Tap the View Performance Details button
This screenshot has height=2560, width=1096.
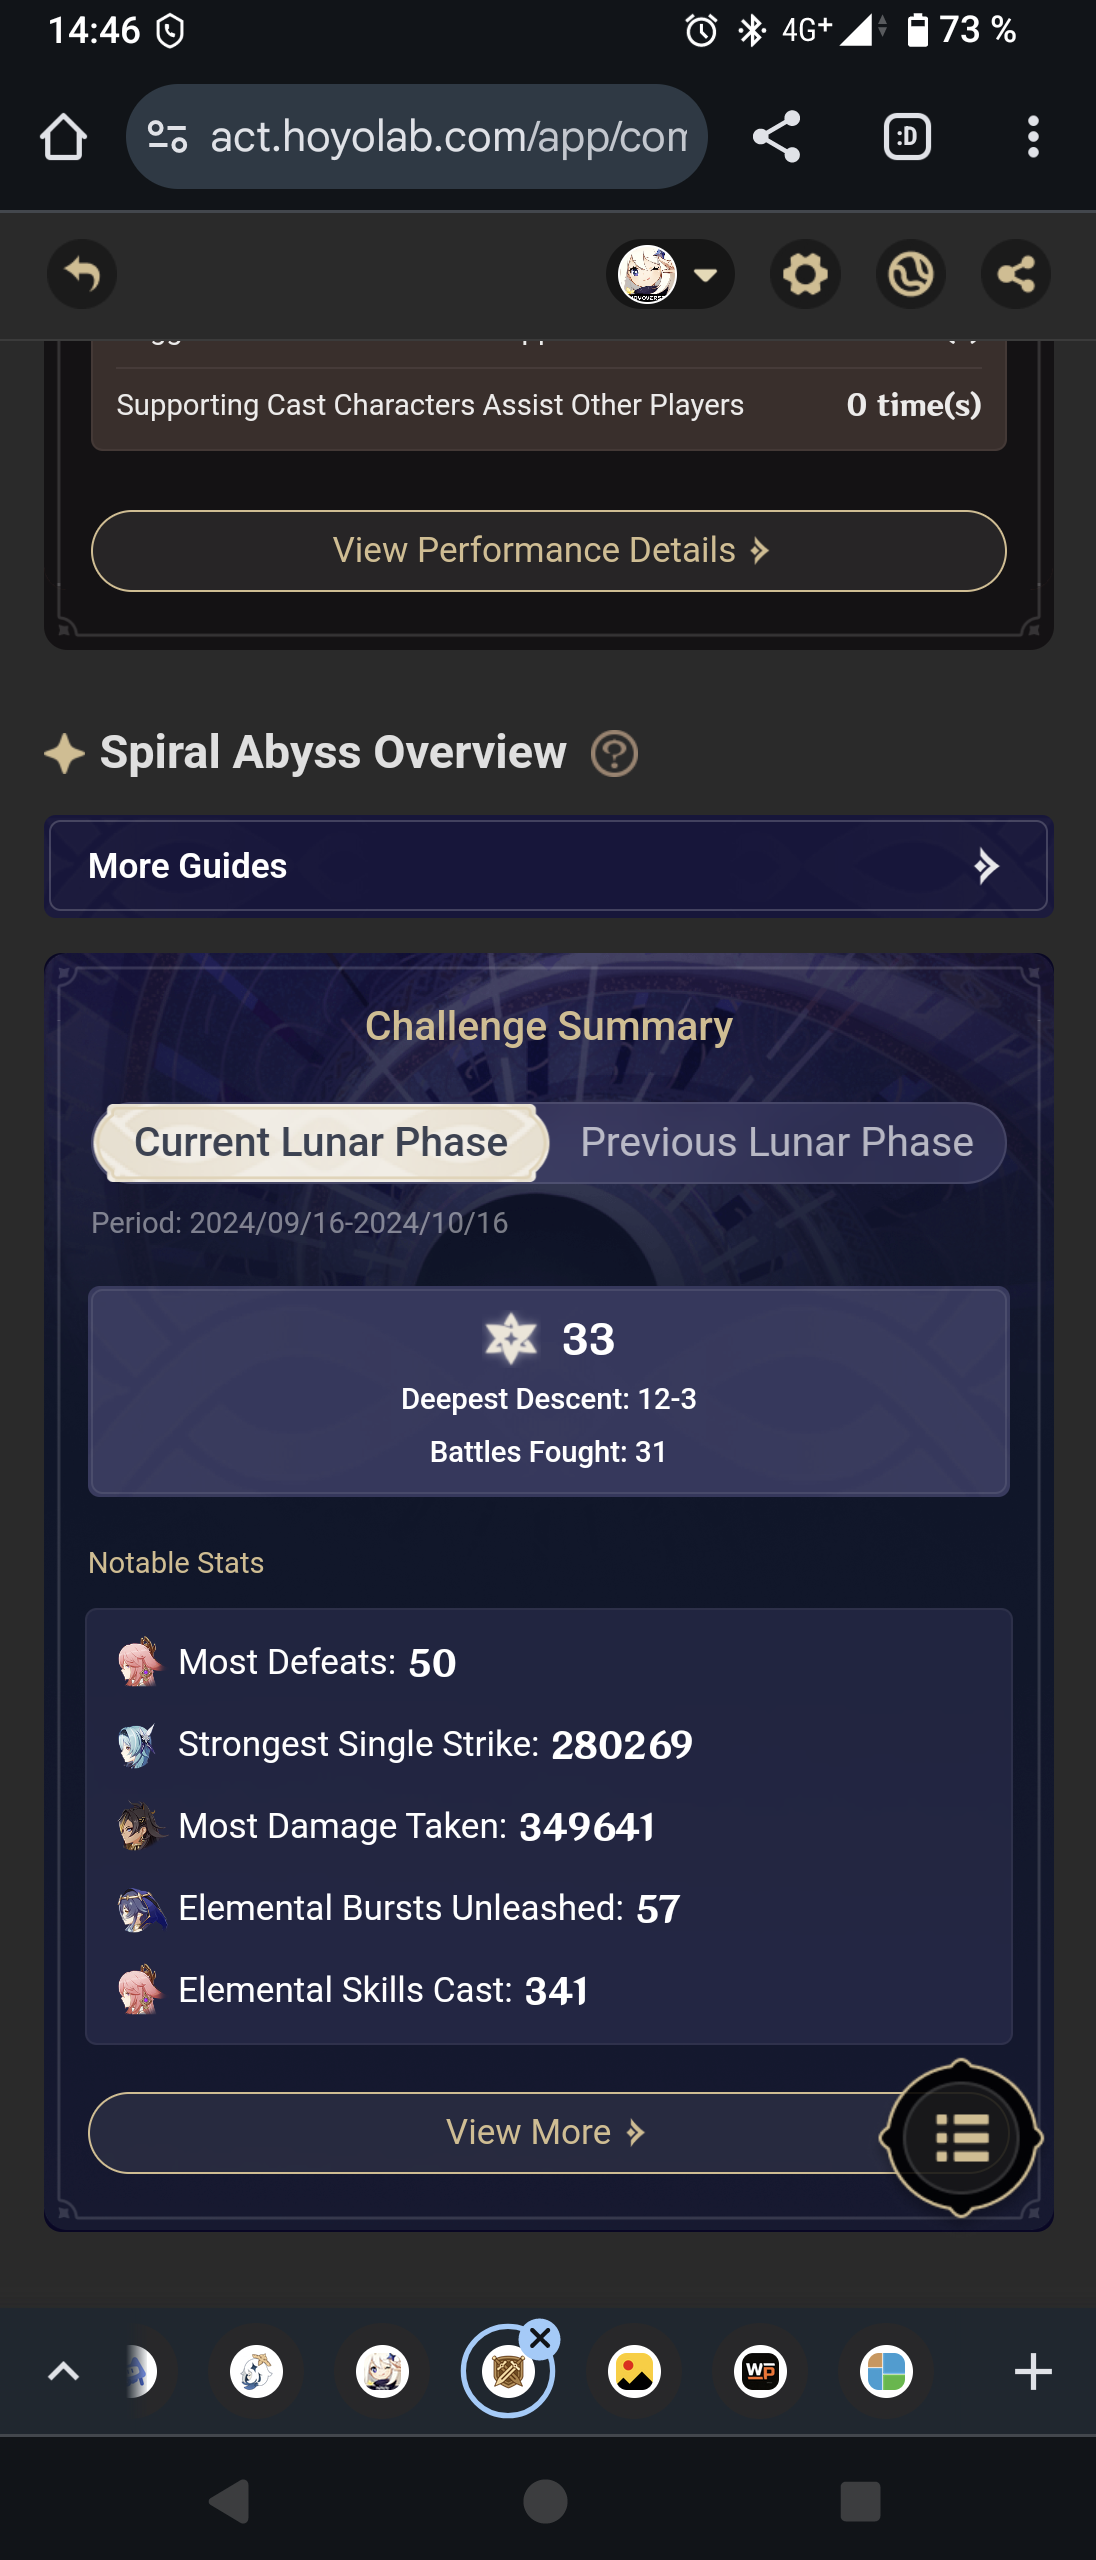(x=548, y=551)
